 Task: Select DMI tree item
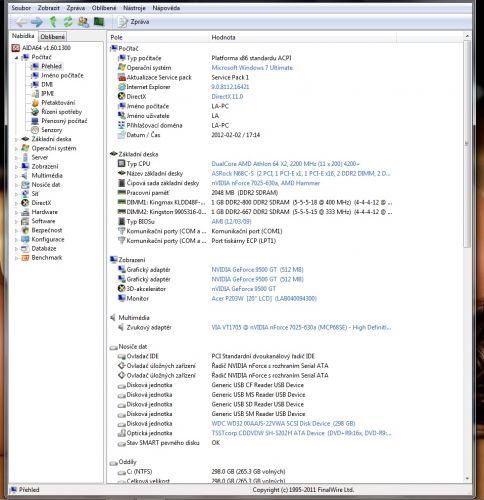tap(47, 84)
